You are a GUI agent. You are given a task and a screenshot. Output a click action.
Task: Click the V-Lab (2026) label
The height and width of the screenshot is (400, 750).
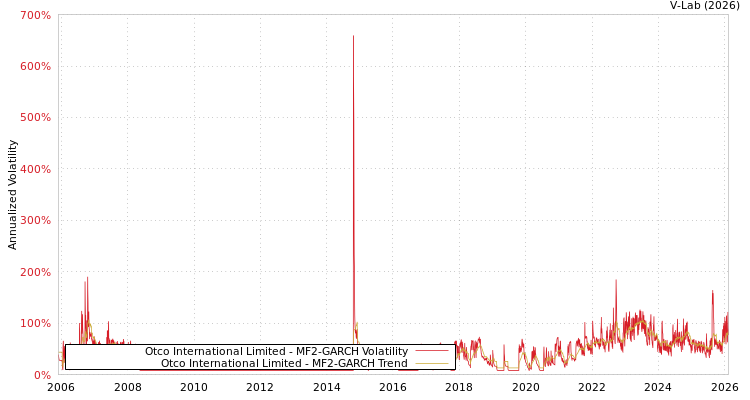coord(705,6)
